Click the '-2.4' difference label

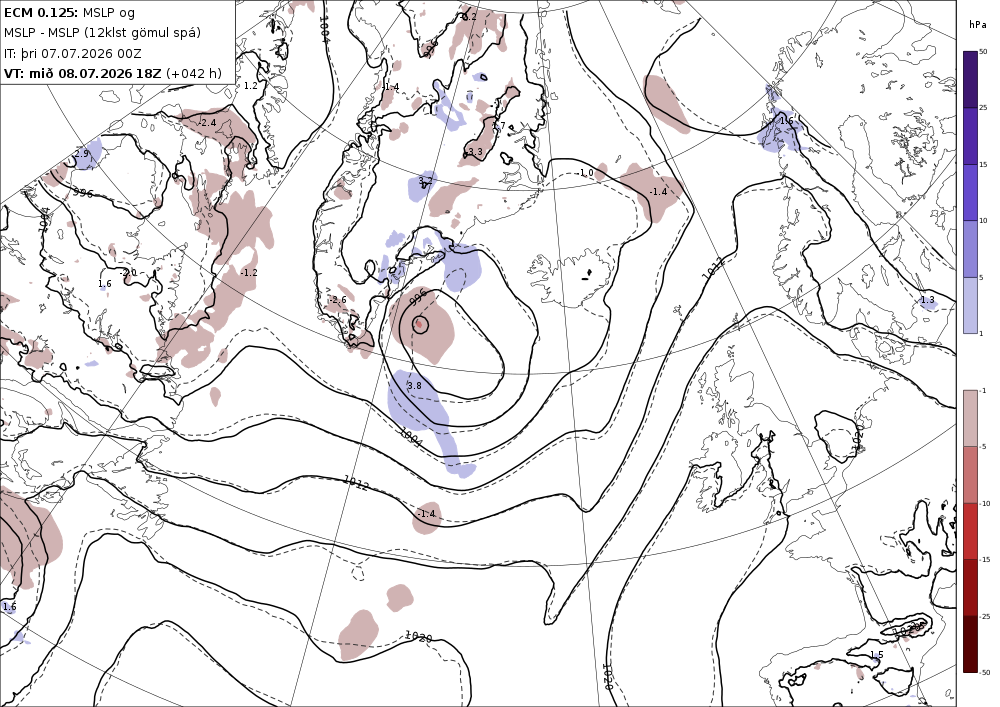(209, 122)
